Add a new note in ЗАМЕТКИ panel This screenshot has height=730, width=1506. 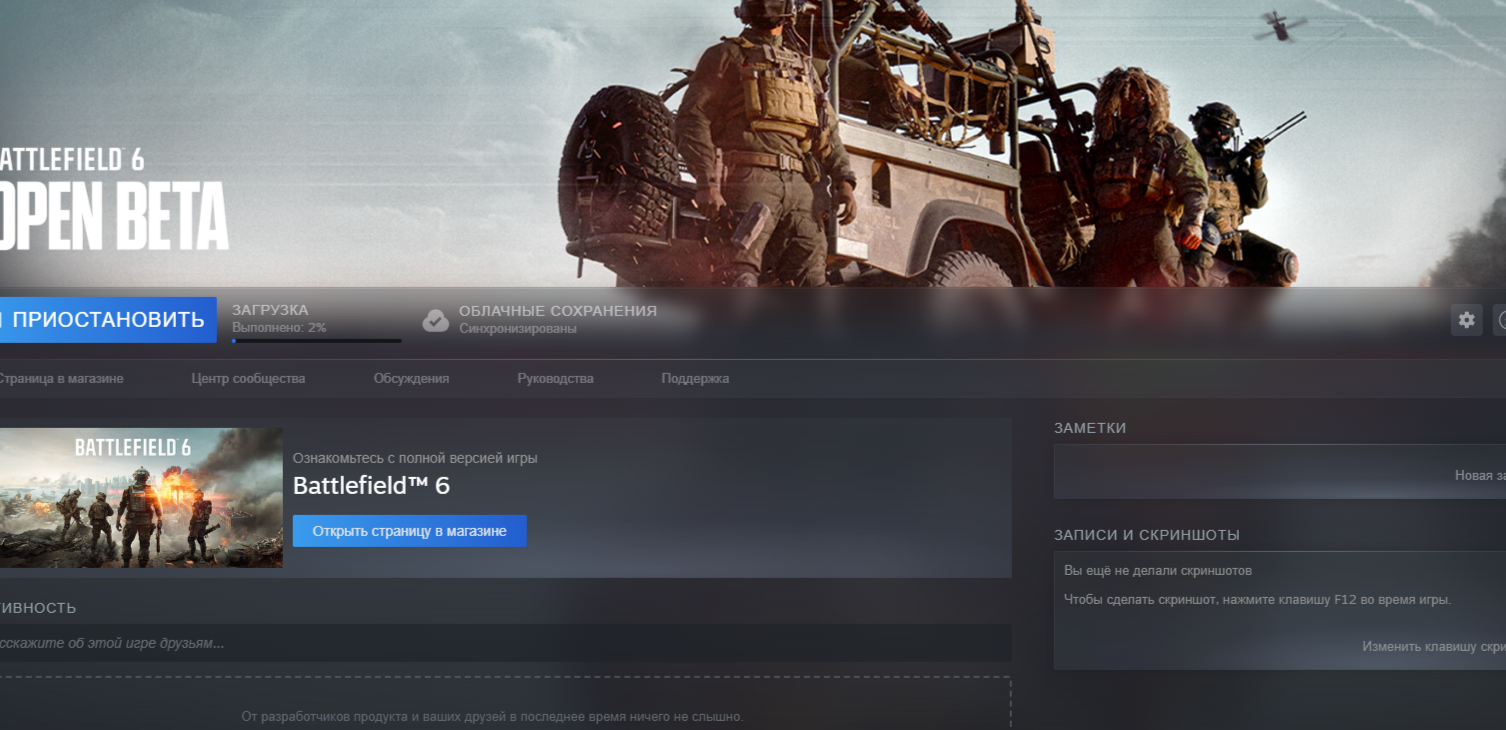click(1480, 476)
